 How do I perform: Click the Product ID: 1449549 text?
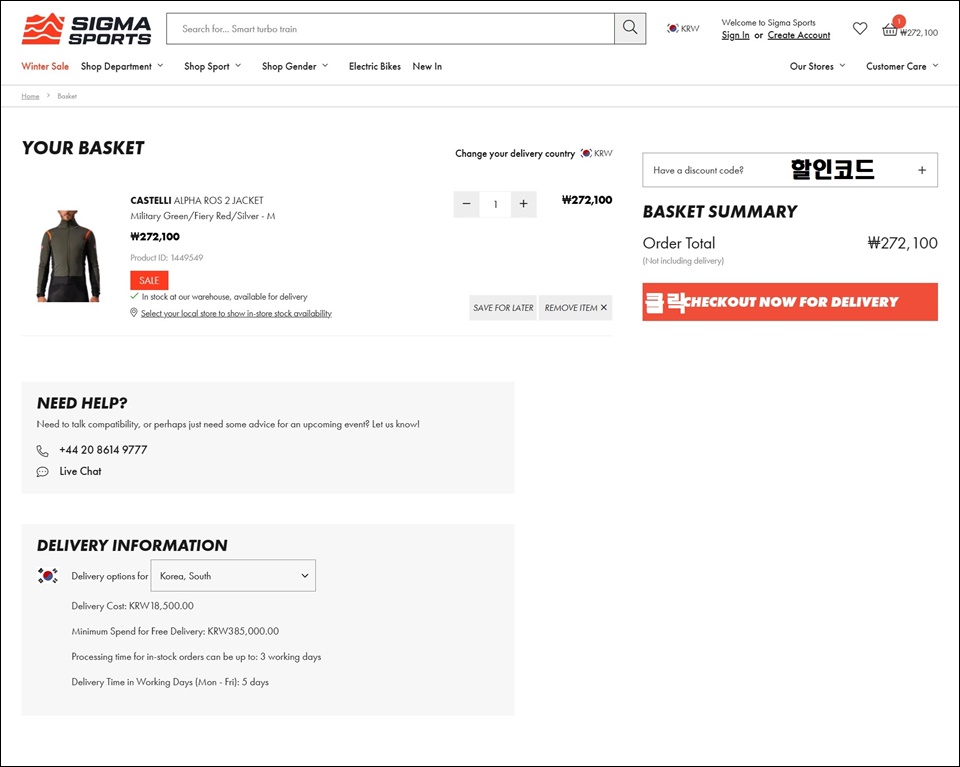click(x=167, y=258)
